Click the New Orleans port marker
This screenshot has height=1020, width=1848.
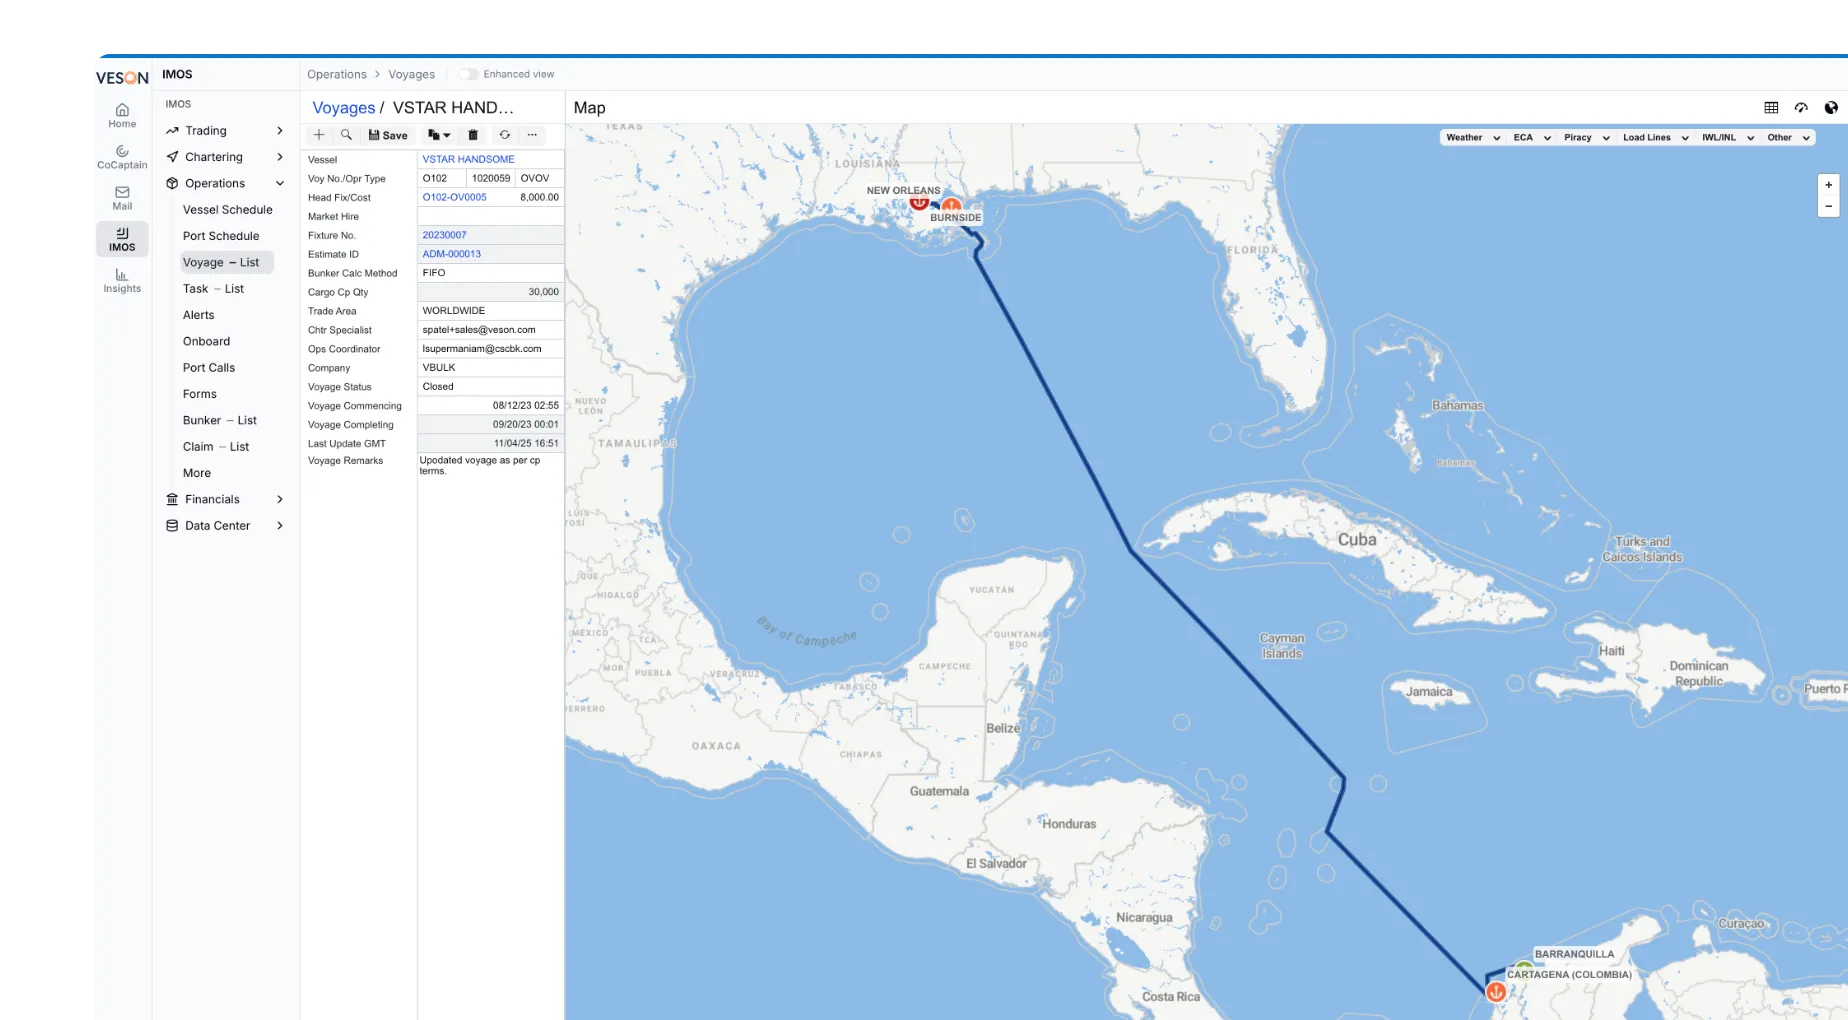919,202
